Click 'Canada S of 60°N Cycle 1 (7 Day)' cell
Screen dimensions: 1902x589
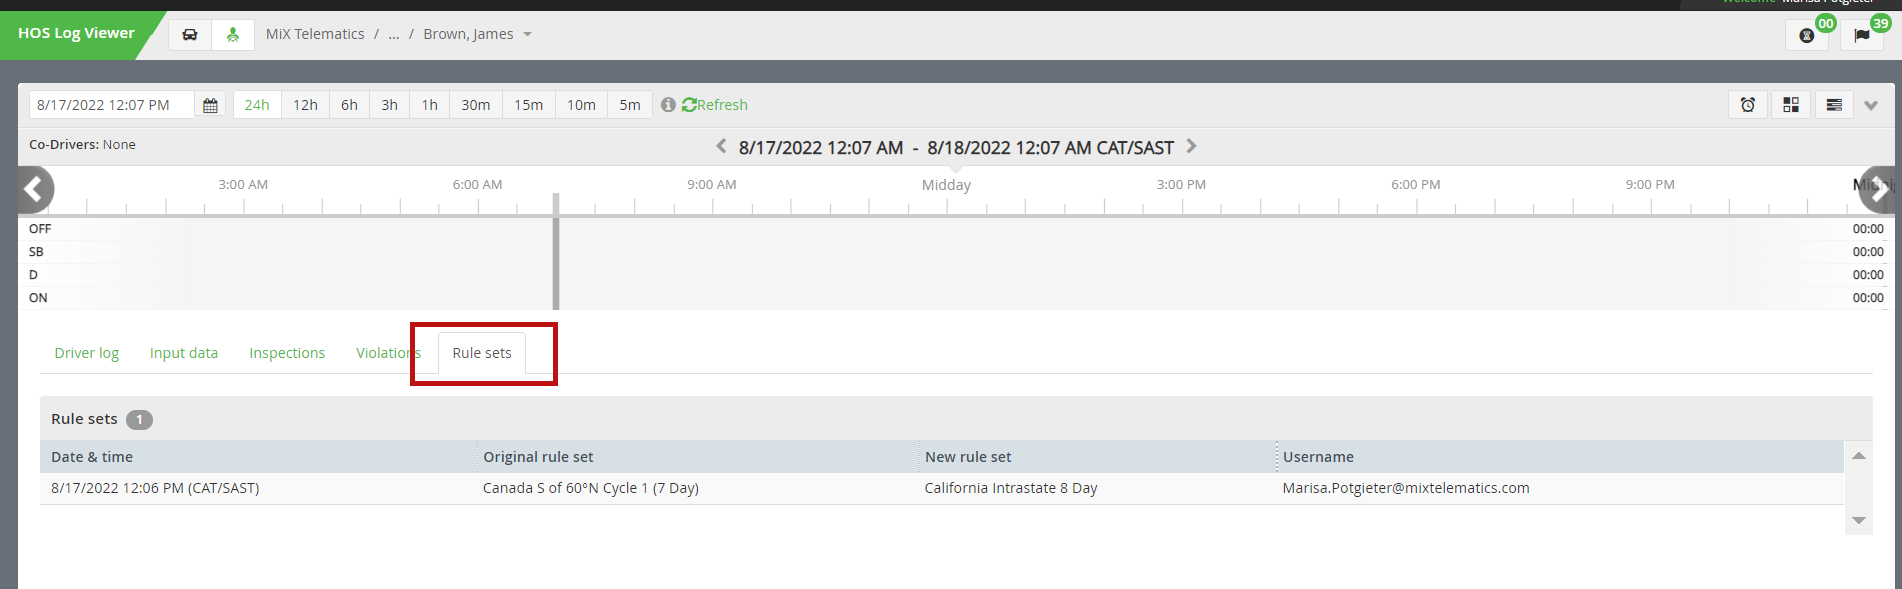591,488
